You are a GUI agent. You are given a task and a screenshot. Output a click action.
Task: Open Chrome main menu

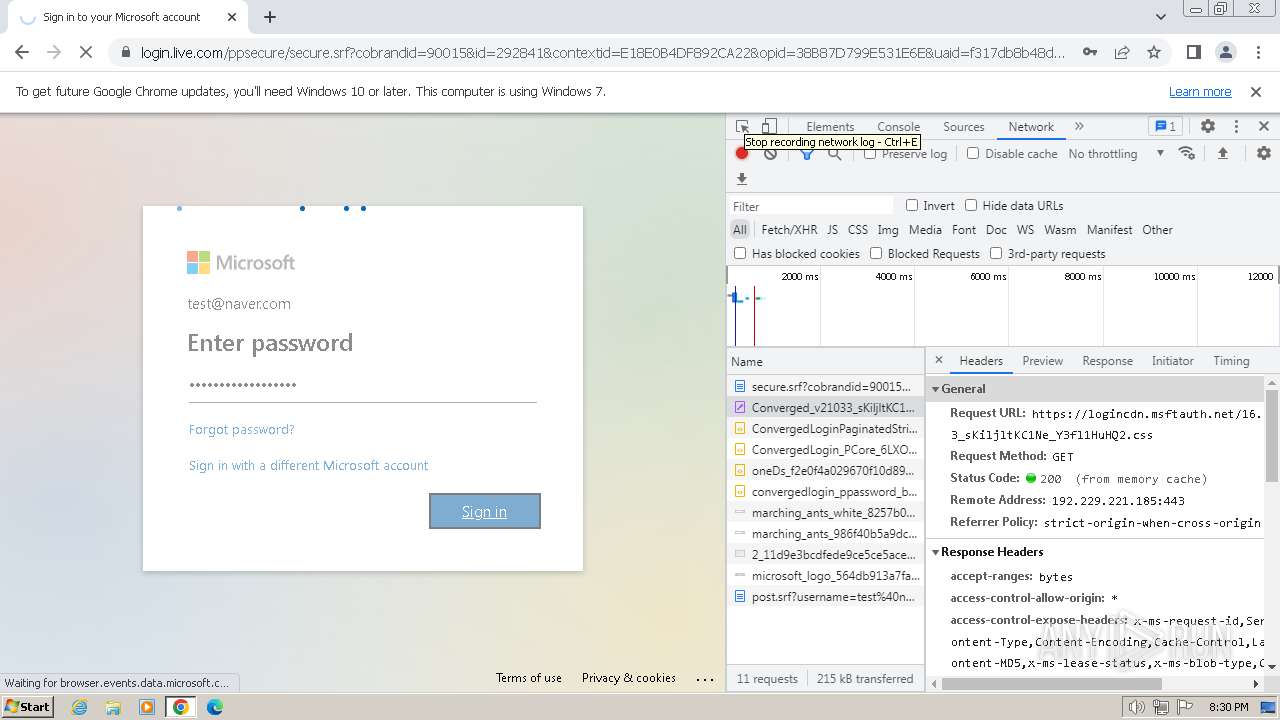coord(1256,52)
